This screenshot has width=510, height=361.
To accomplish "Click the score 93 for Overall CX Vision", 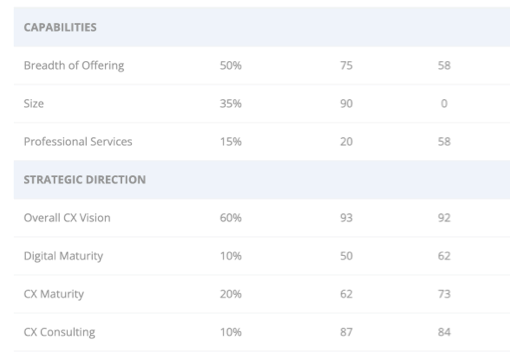I will 346,218.
